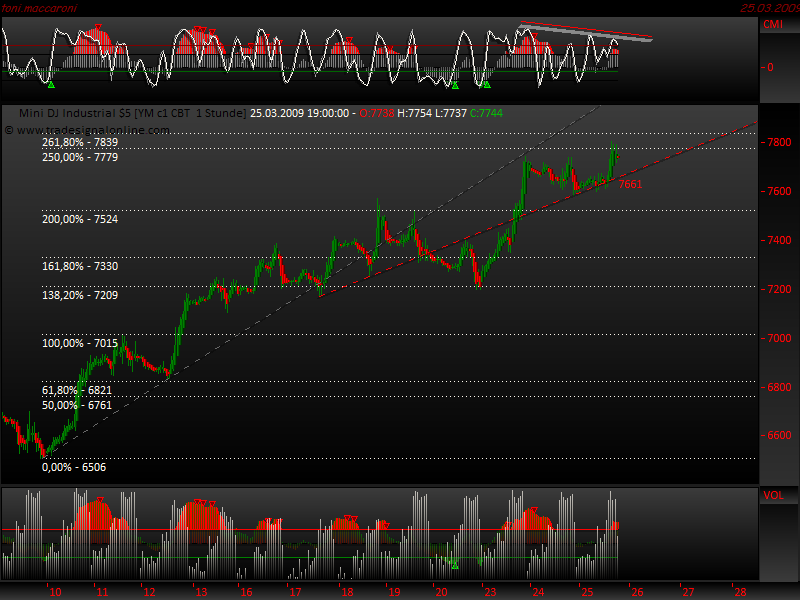Click the timestamp '25.03.2009 19:00:00'
The height and width of the screenshot is (600, 800).
tap(299, 113)
